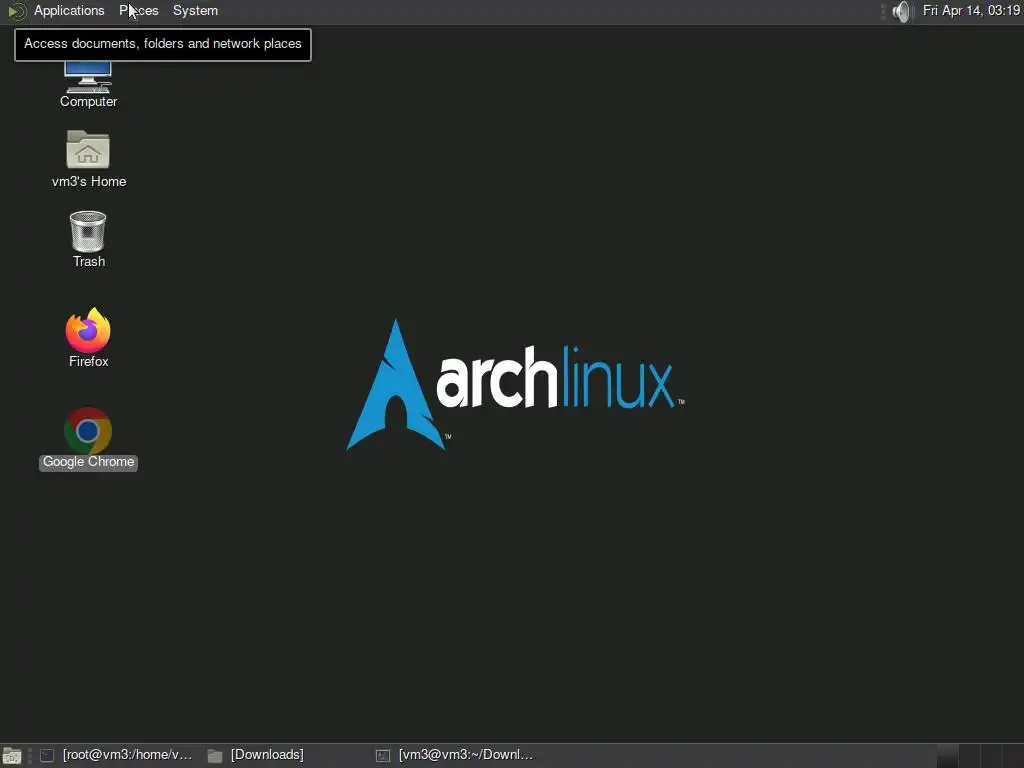Open the volume control speaker icon
1024x768 pixels.
(901, 11)
